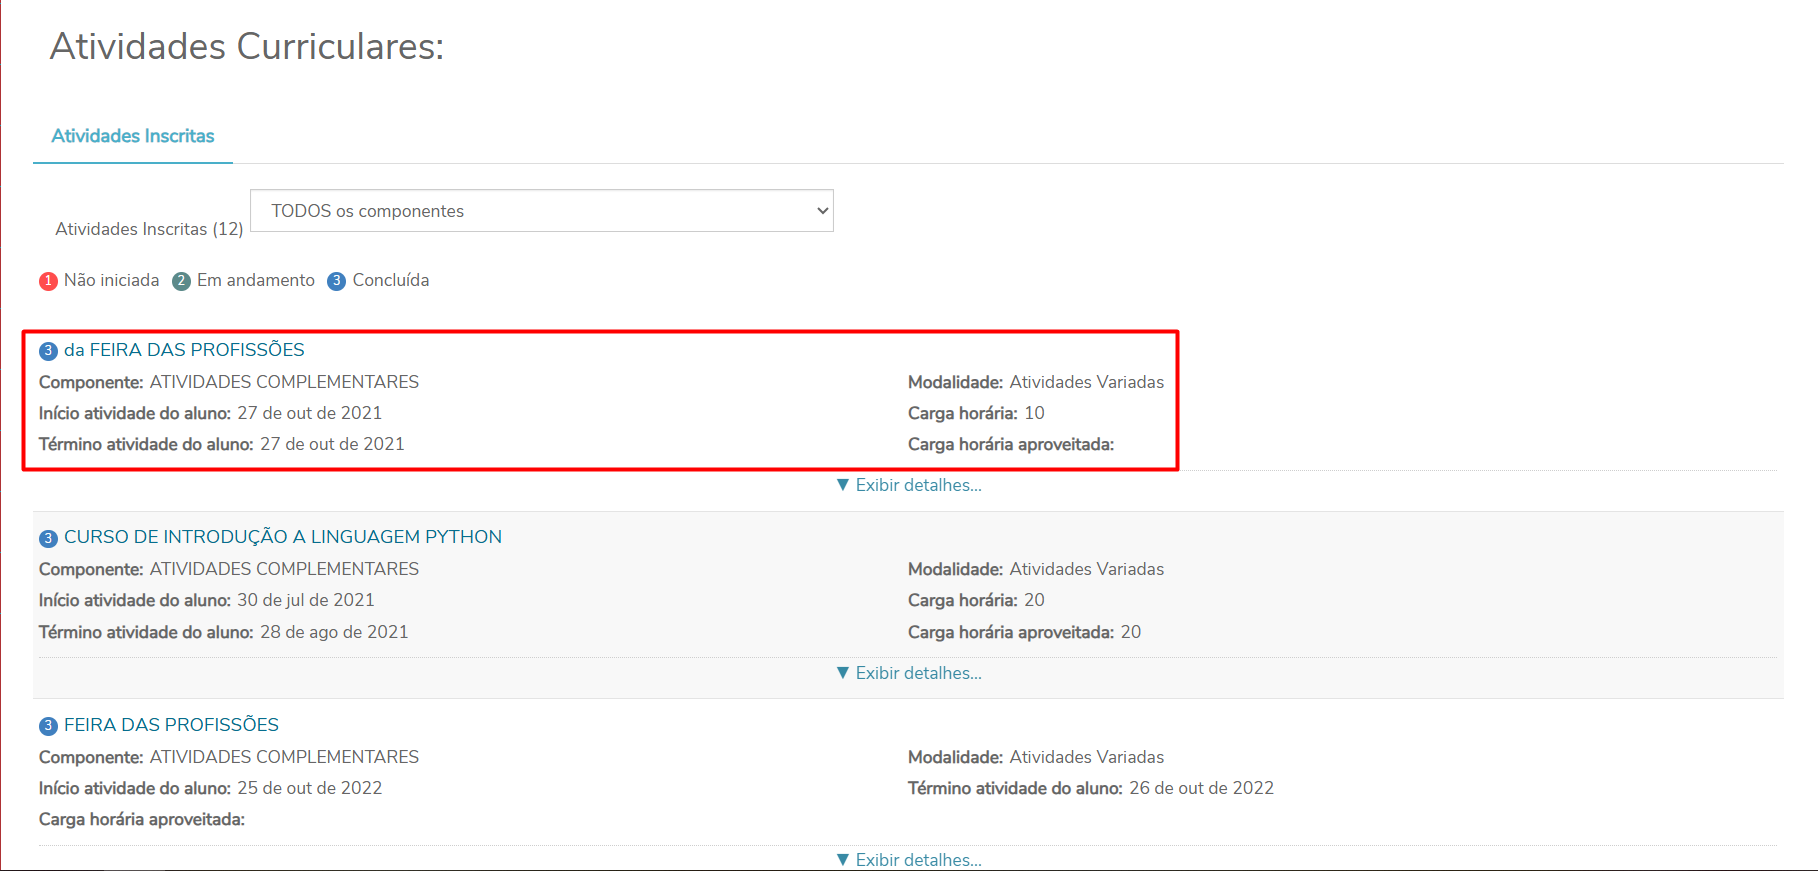Click the red 'Não iniciada' legend badge
This screenshot has height=871, width=1818.
point(48,281)
